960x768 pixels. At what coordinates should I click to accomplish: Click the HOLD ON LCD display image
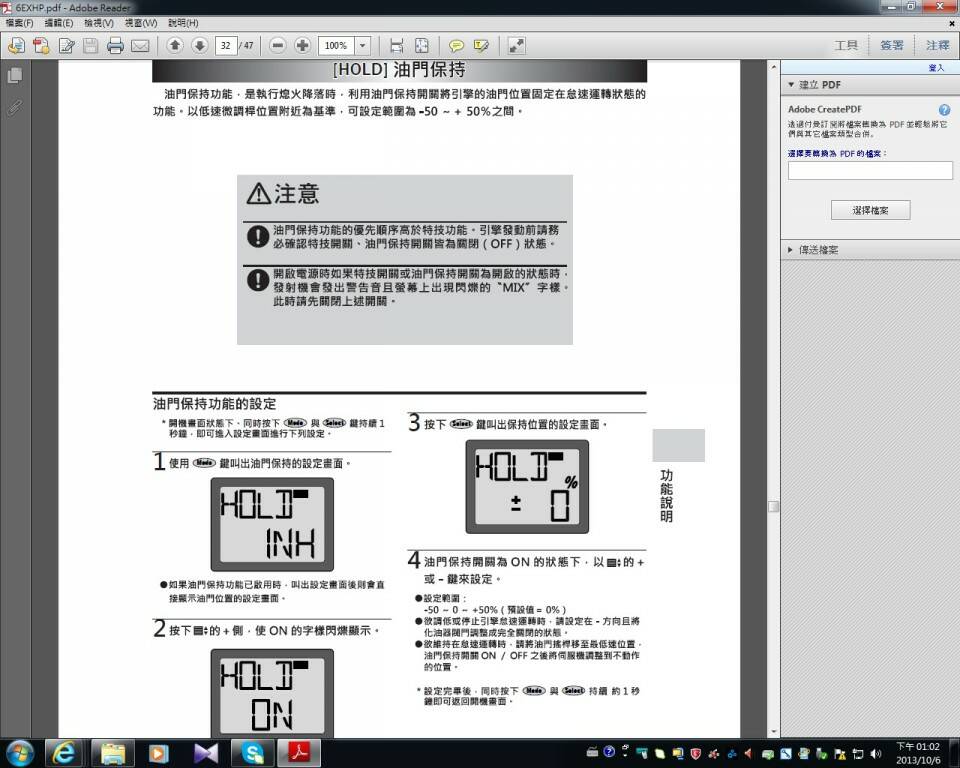coord(272,693)
